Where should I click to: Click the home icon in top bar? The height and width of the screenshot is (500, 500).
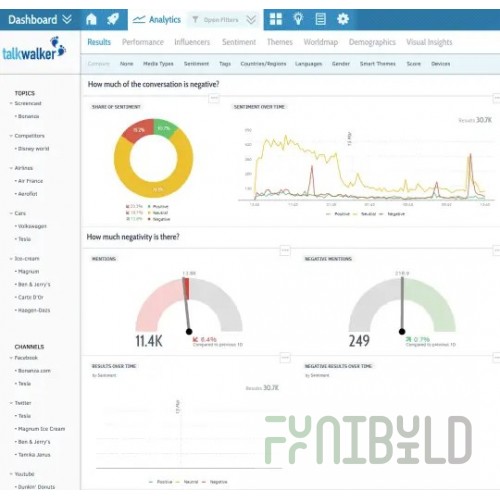(x=91, y=19)
